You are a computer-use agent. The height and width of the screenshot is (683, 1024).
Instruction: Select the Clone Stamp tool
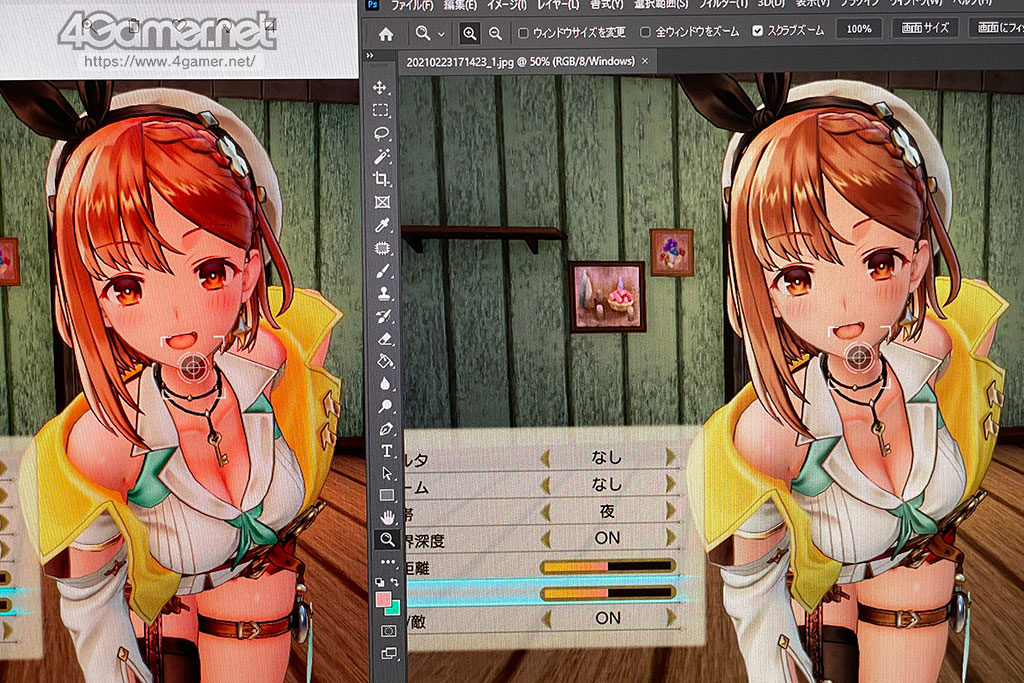coord(383,294)
